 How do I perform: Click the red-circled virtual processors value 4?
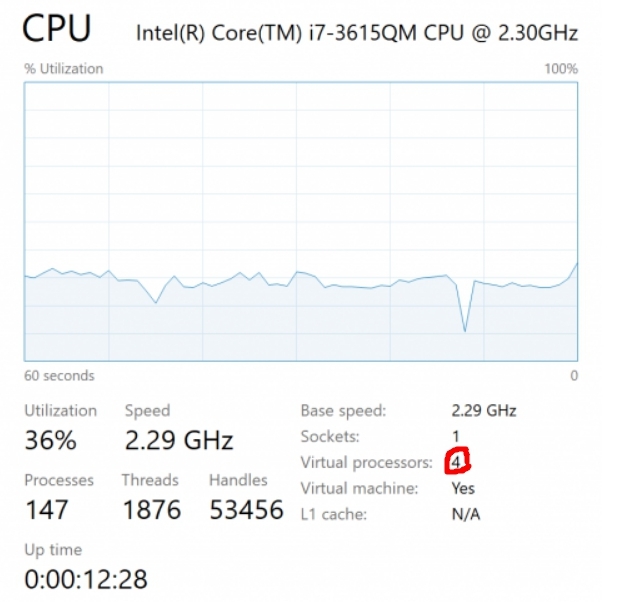tap(456, 462)
